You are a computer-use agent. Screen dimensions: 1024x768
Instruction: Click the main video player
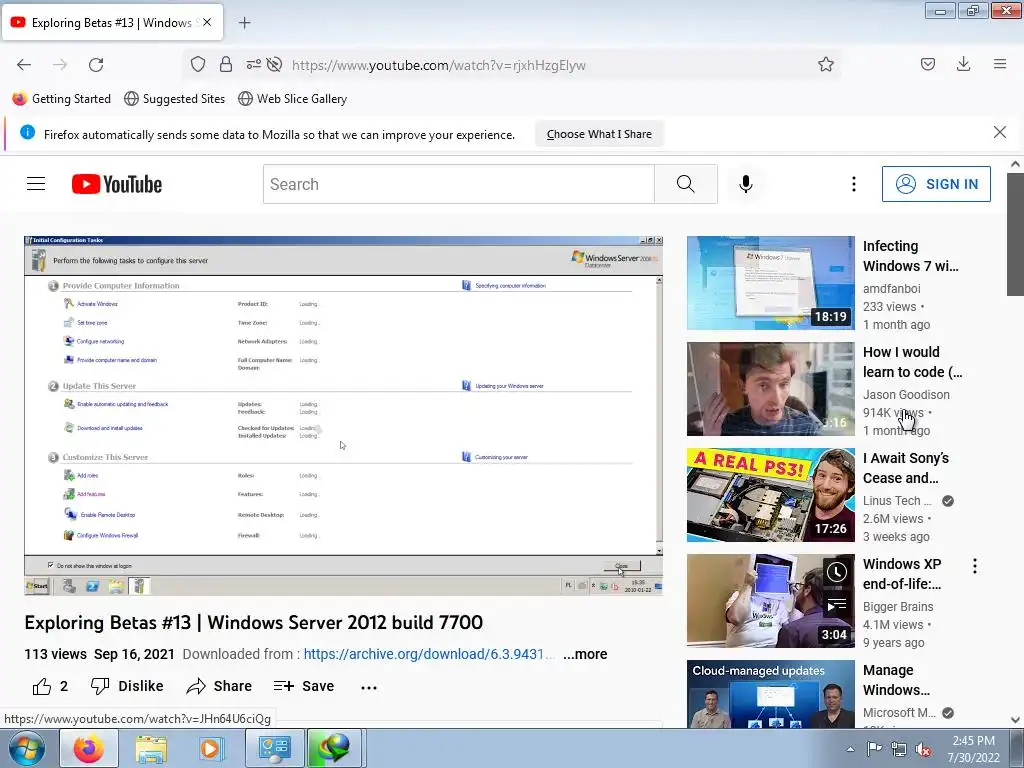(x=344, y=415)
